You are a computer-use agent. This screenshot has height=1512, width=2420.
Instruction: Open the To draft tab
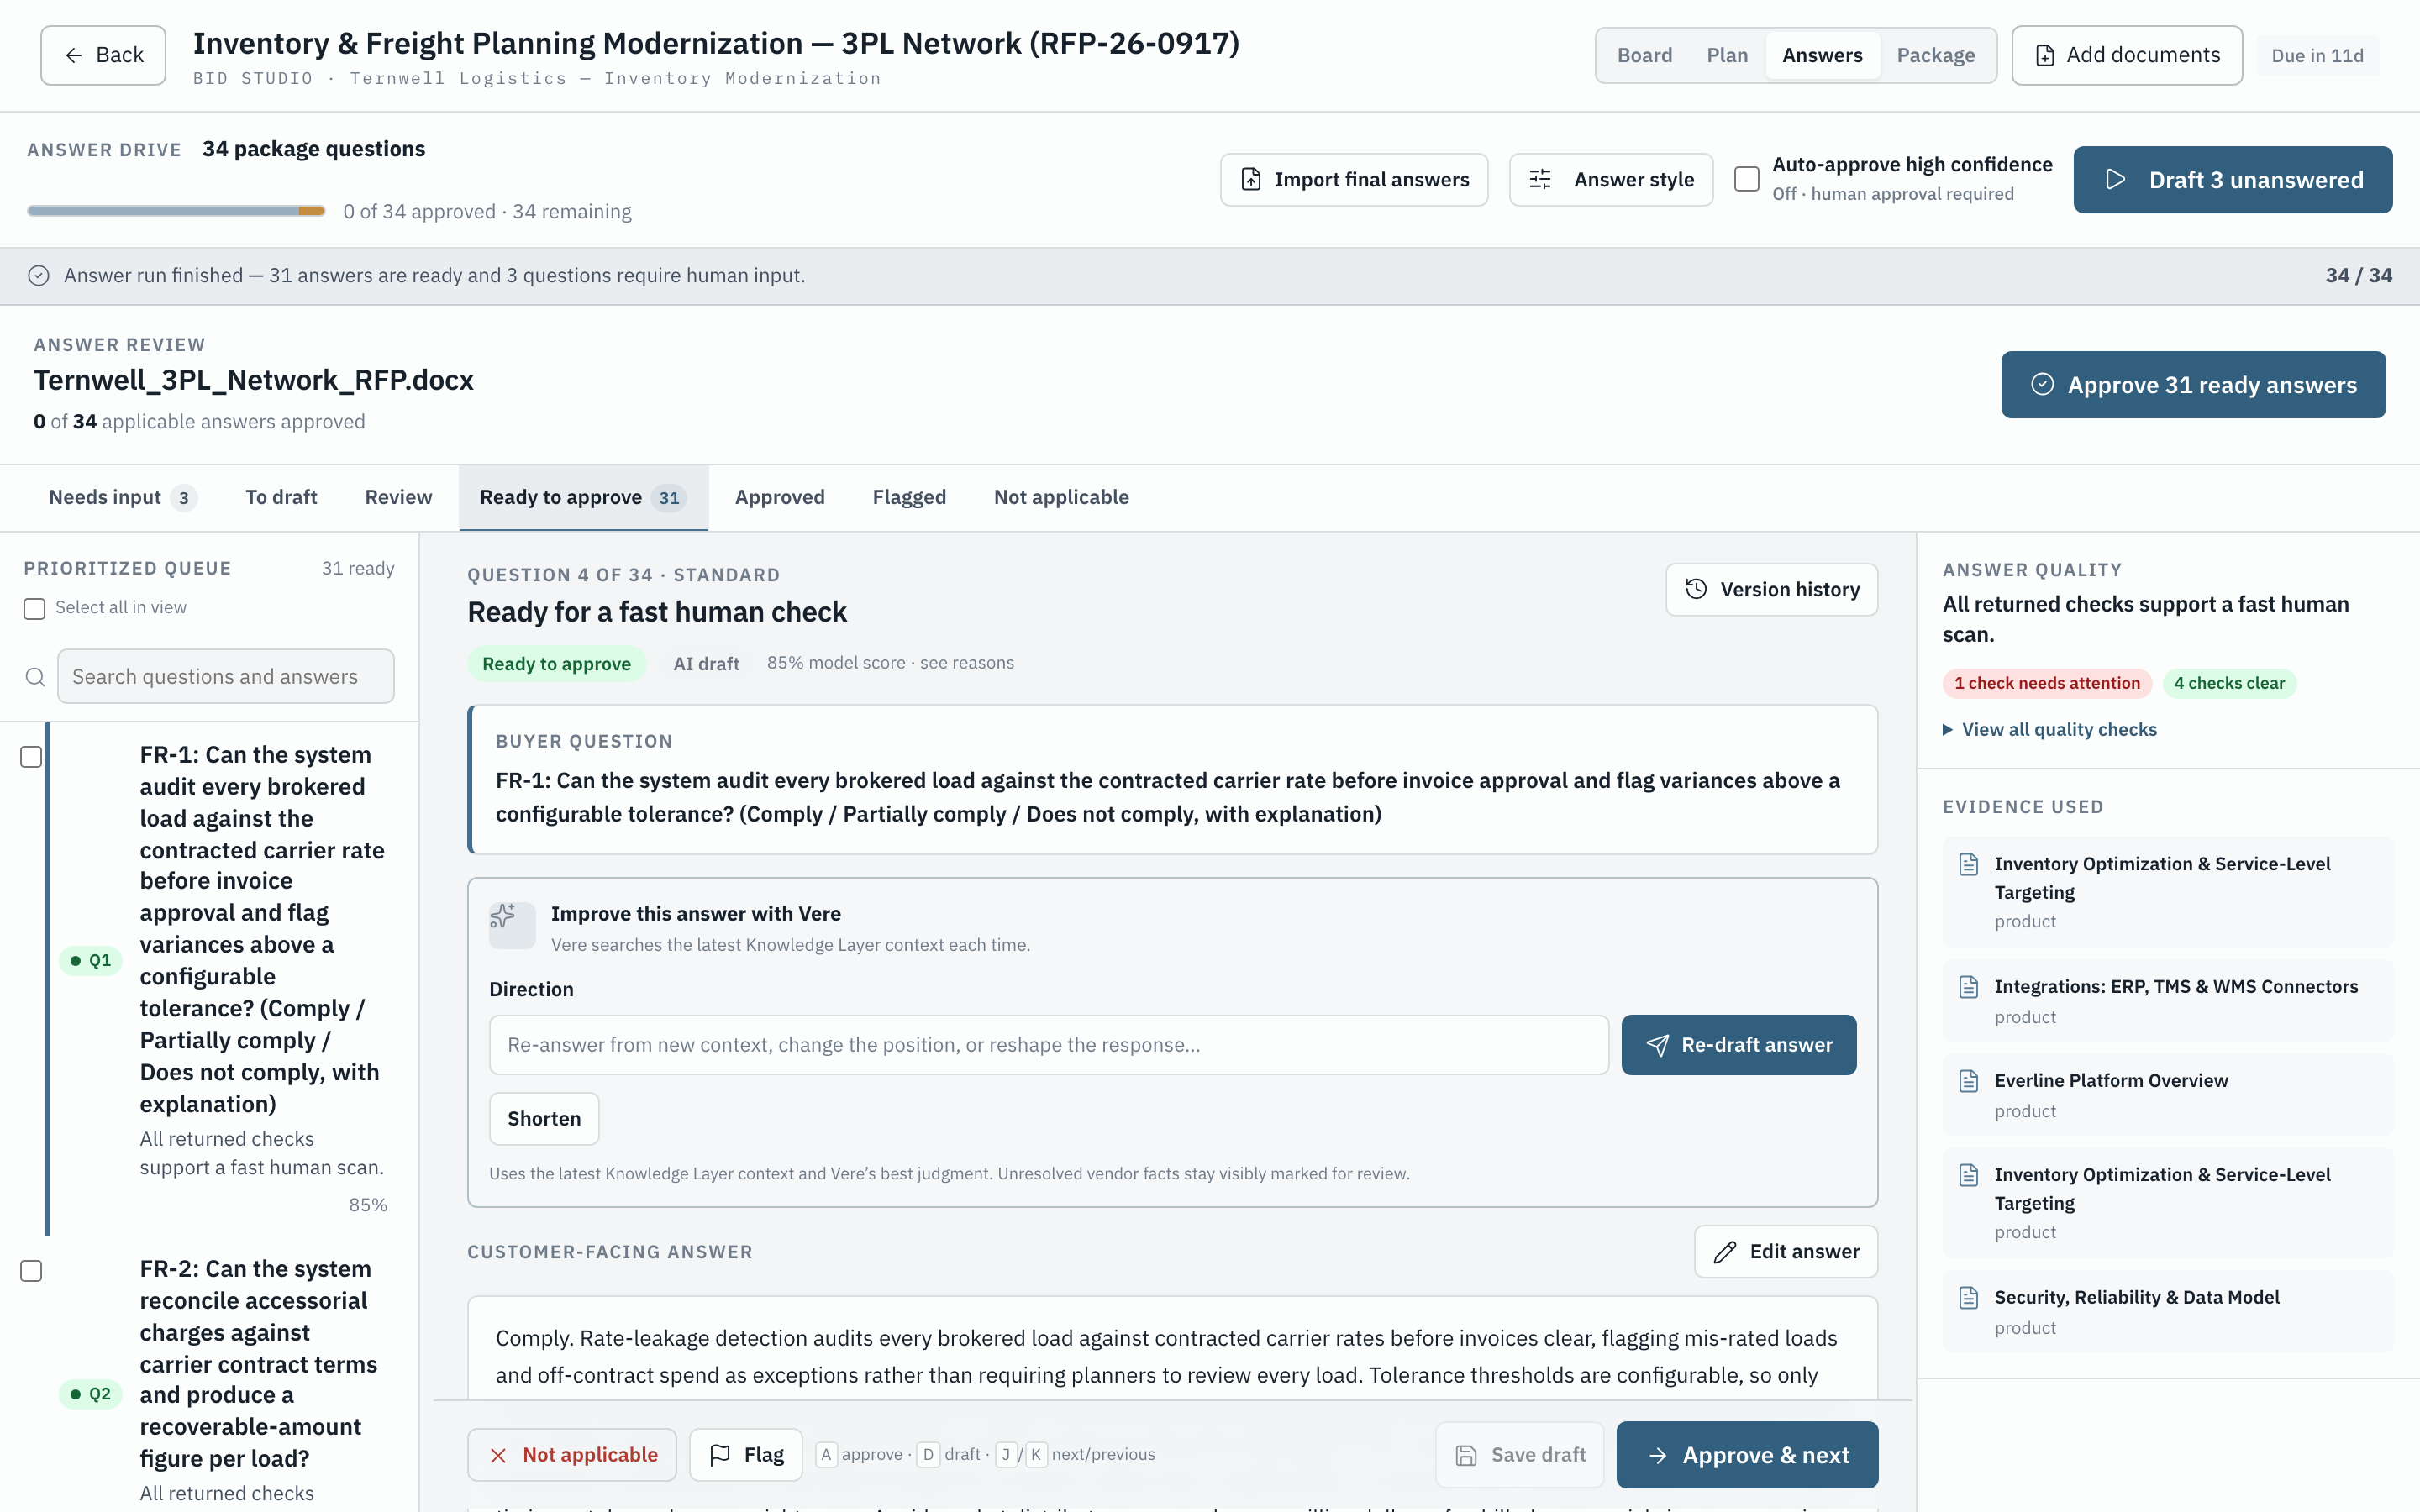[x=281, y=497]
